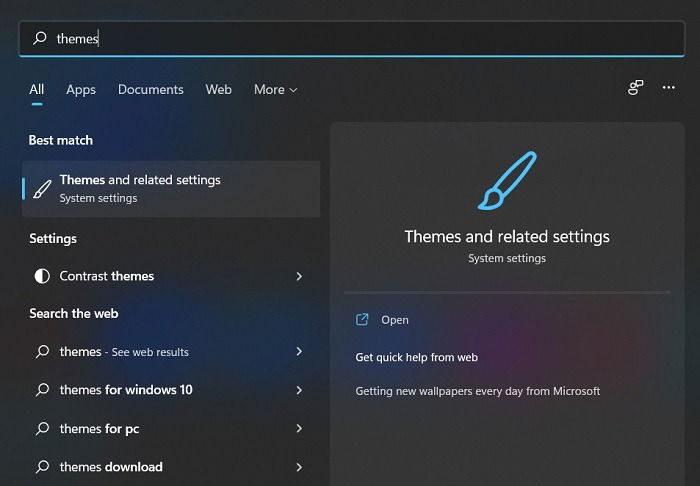Open Getting new wallpapers every day link

pos(478,391)
